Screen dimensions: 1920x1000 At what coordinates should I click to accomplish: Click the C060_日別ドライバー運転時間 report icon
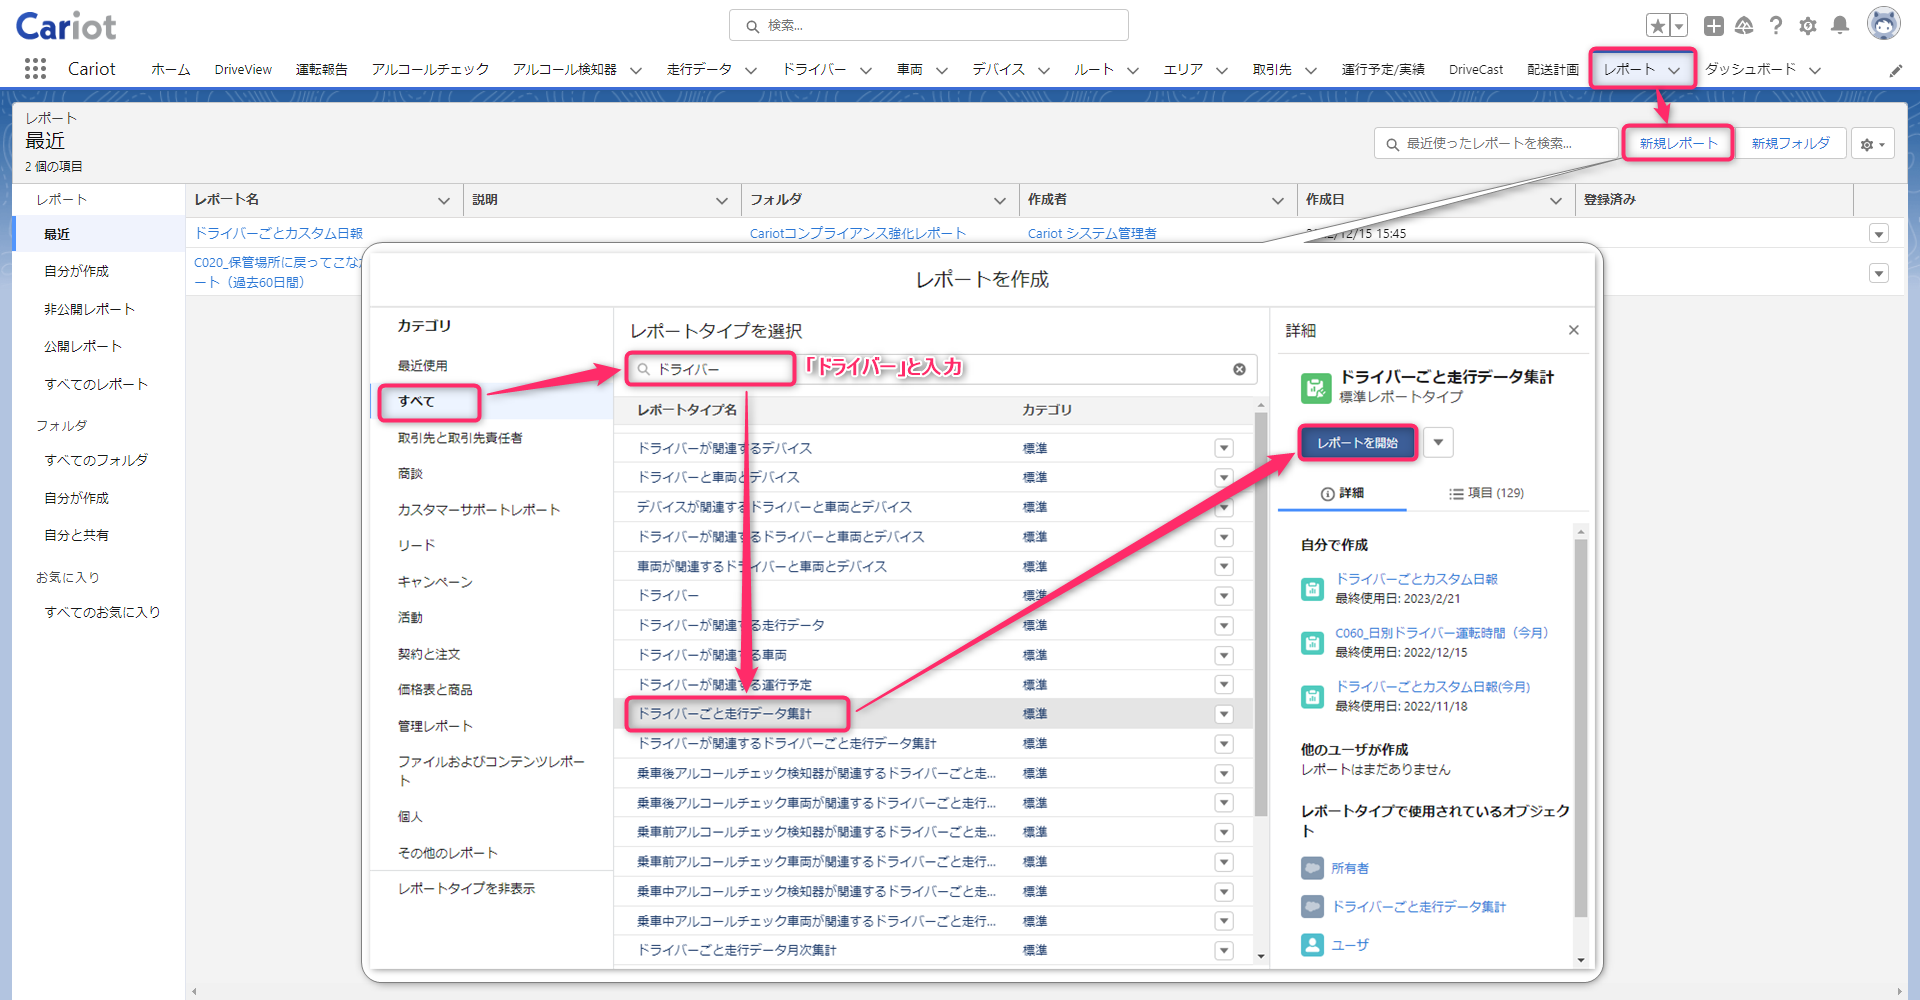click(x=1312, y=643)
